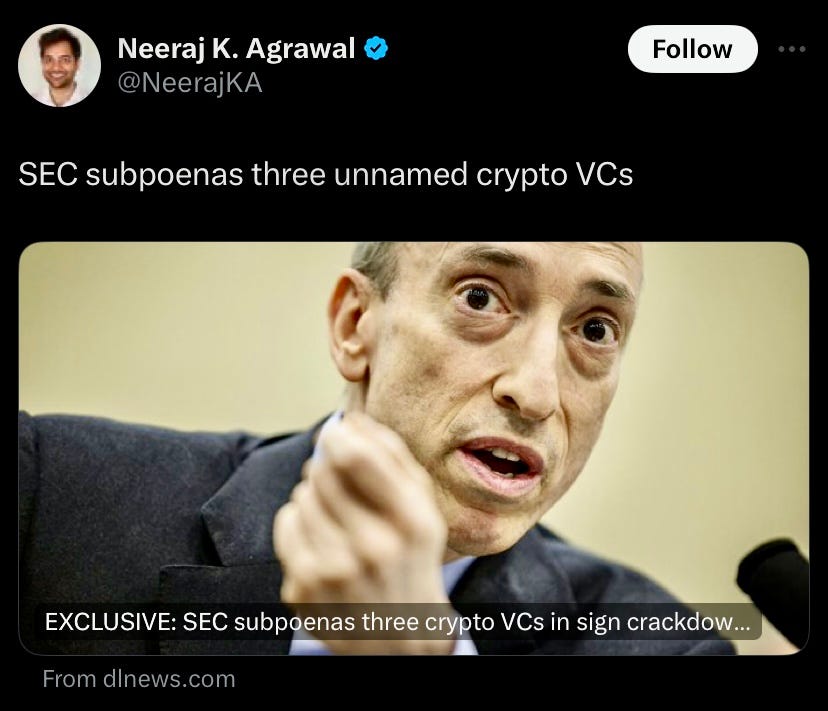
Task: Open Neeraj K. Agrawal's profile picture
Action: pyautogui.click(x=59, y=65)
